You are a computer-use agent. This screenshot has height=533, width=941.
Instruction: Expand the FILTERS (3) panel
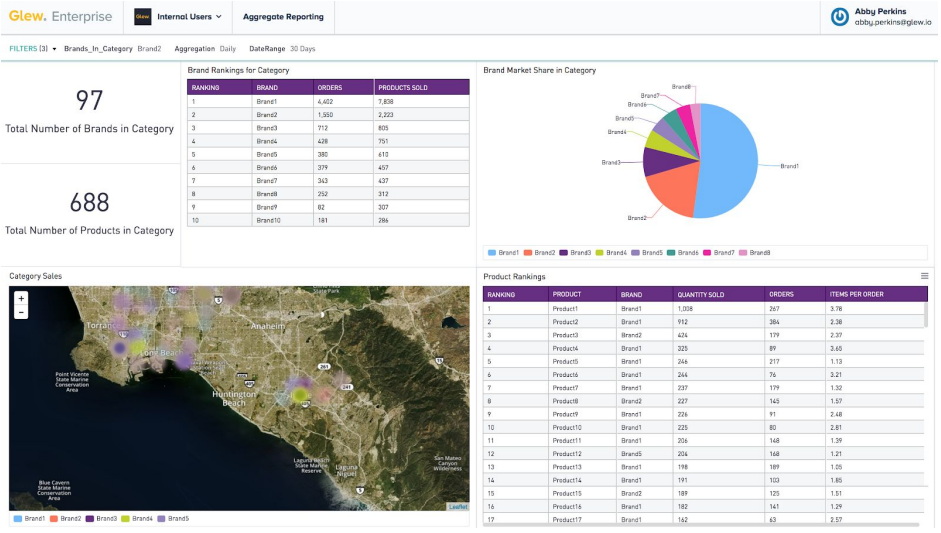32,48
